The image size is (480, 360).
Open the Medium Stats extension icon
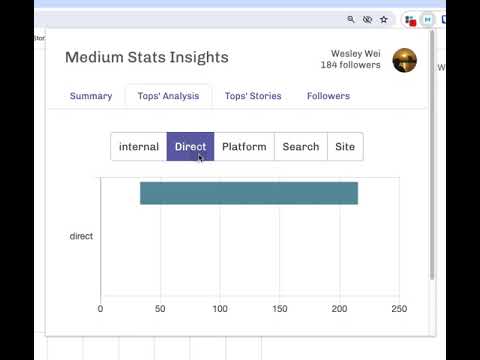pos(427,20)
